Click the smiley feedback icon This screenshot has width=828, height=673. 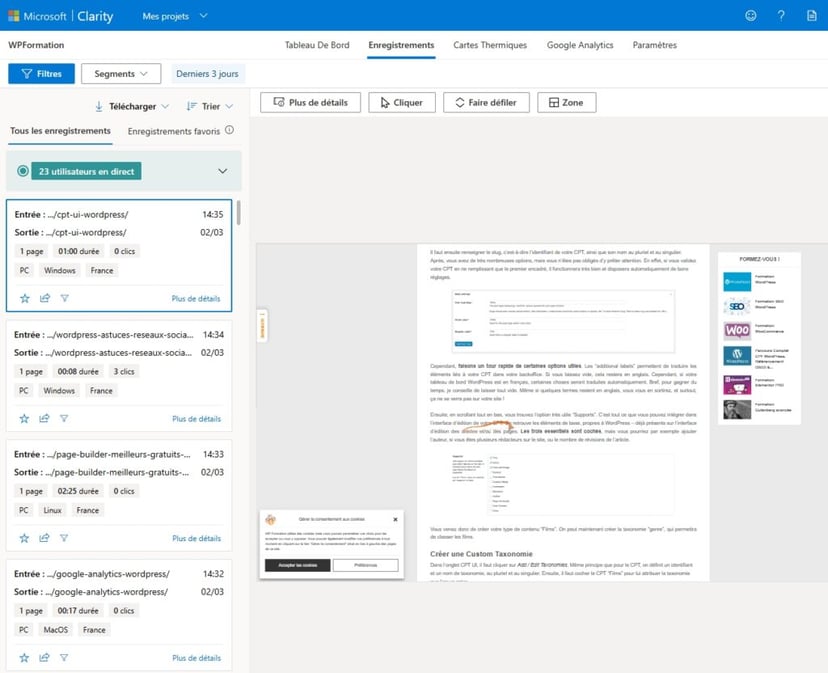751,15
